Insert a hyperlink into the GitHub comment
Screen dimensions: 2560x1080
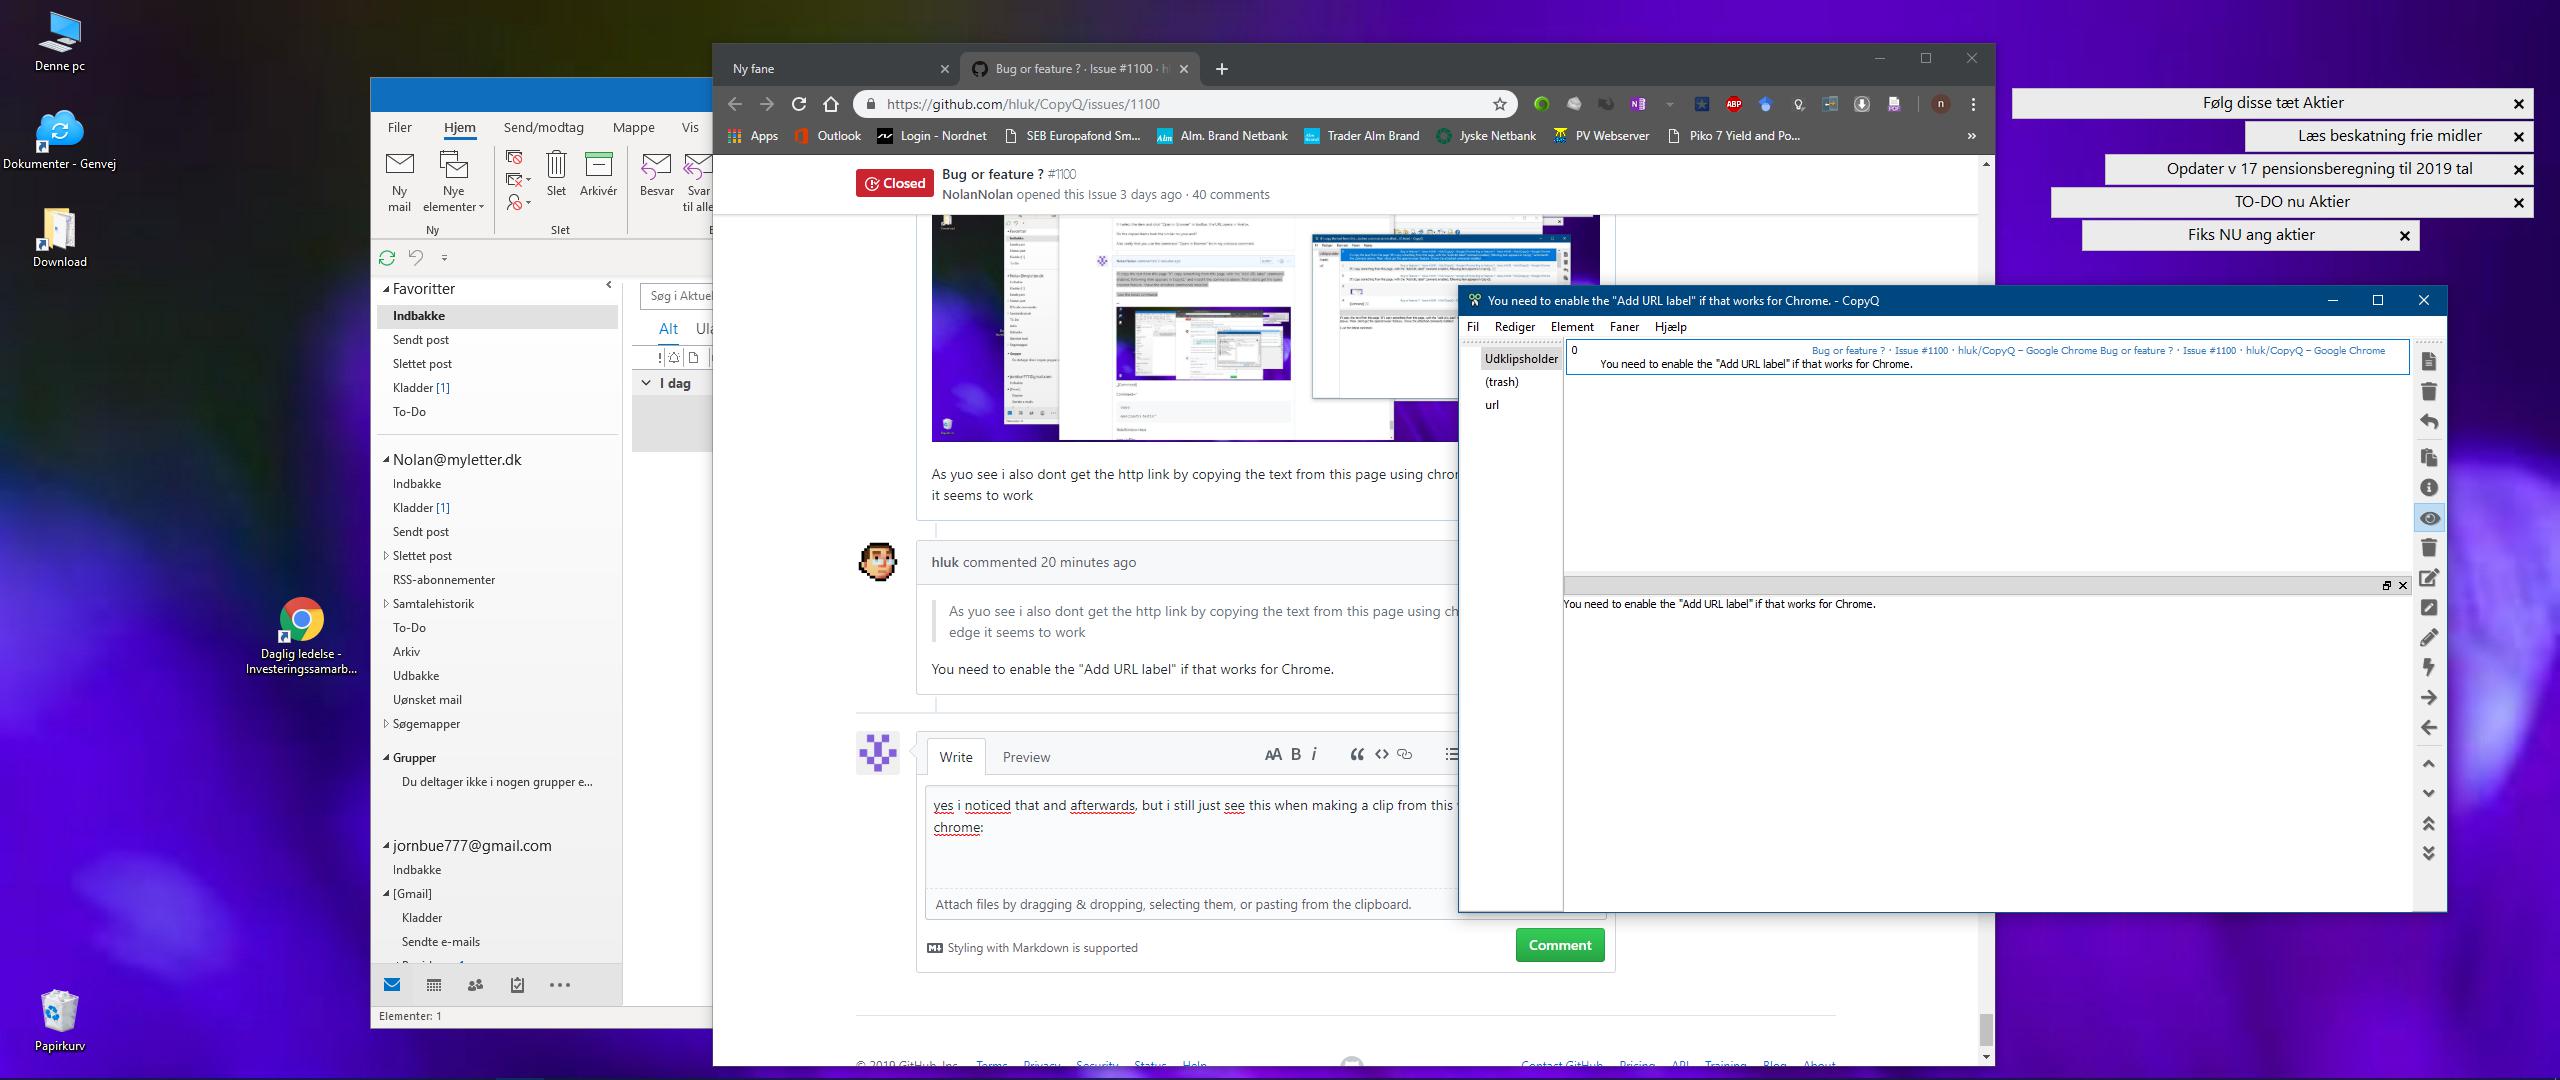[1405, 755]
